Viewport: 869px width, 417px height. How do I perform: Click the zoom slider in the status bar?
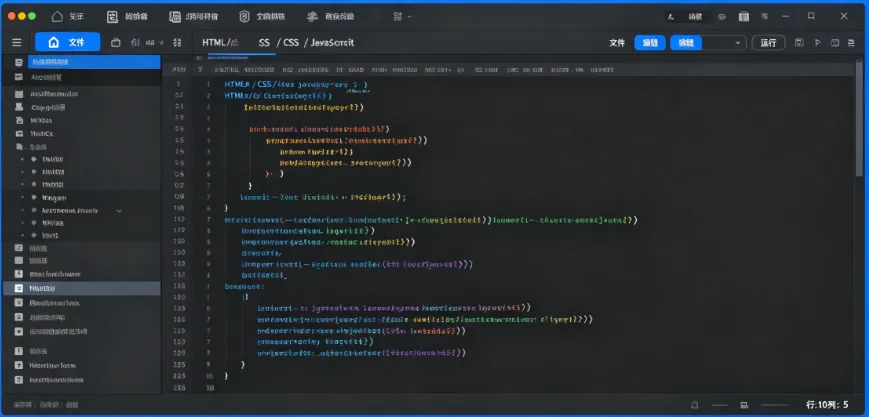(775, 405)
